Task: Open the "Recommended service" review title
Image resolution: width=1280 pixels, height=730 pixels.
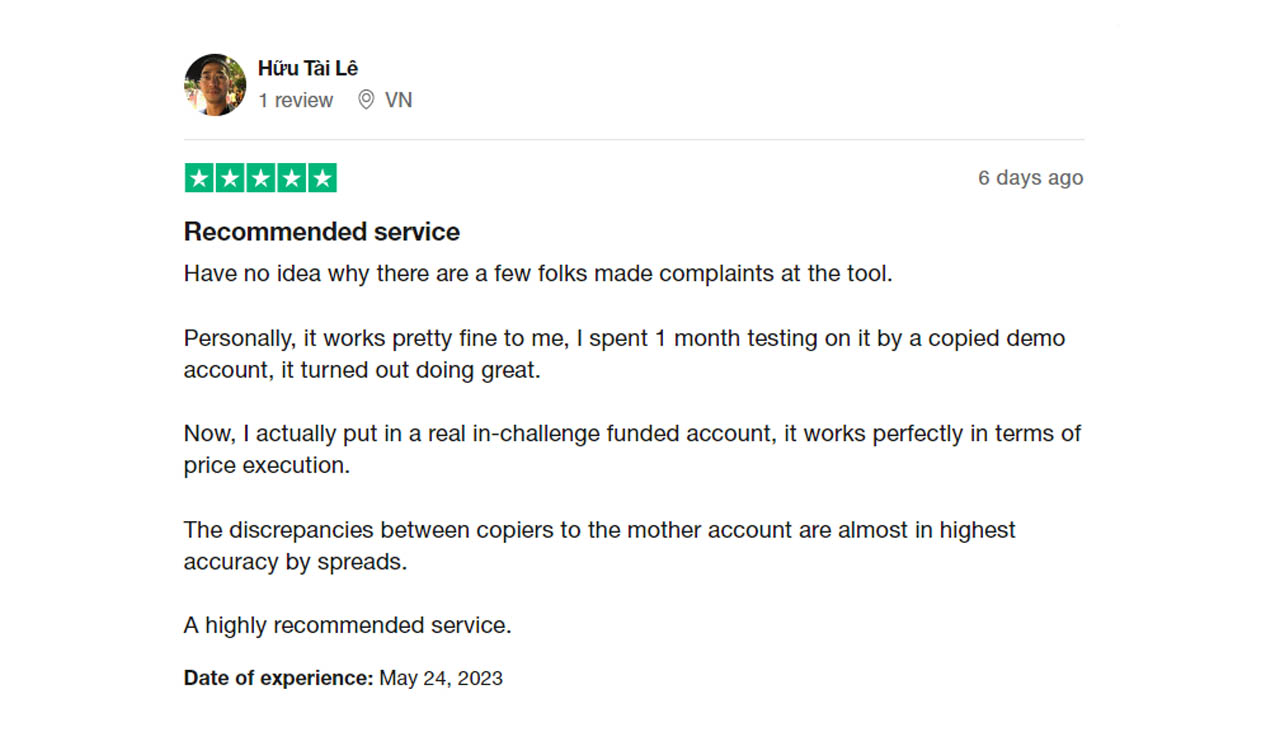Action: coord(322,232)
